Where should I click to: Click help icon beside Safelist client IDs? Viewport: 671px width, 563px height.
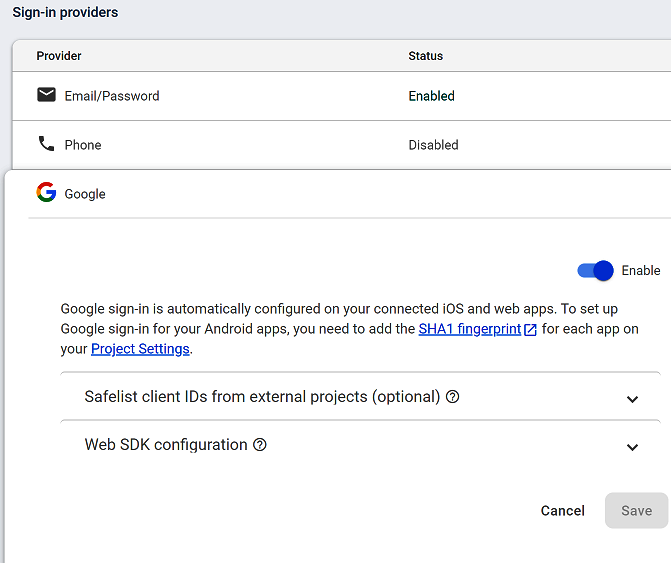(453, 397)
